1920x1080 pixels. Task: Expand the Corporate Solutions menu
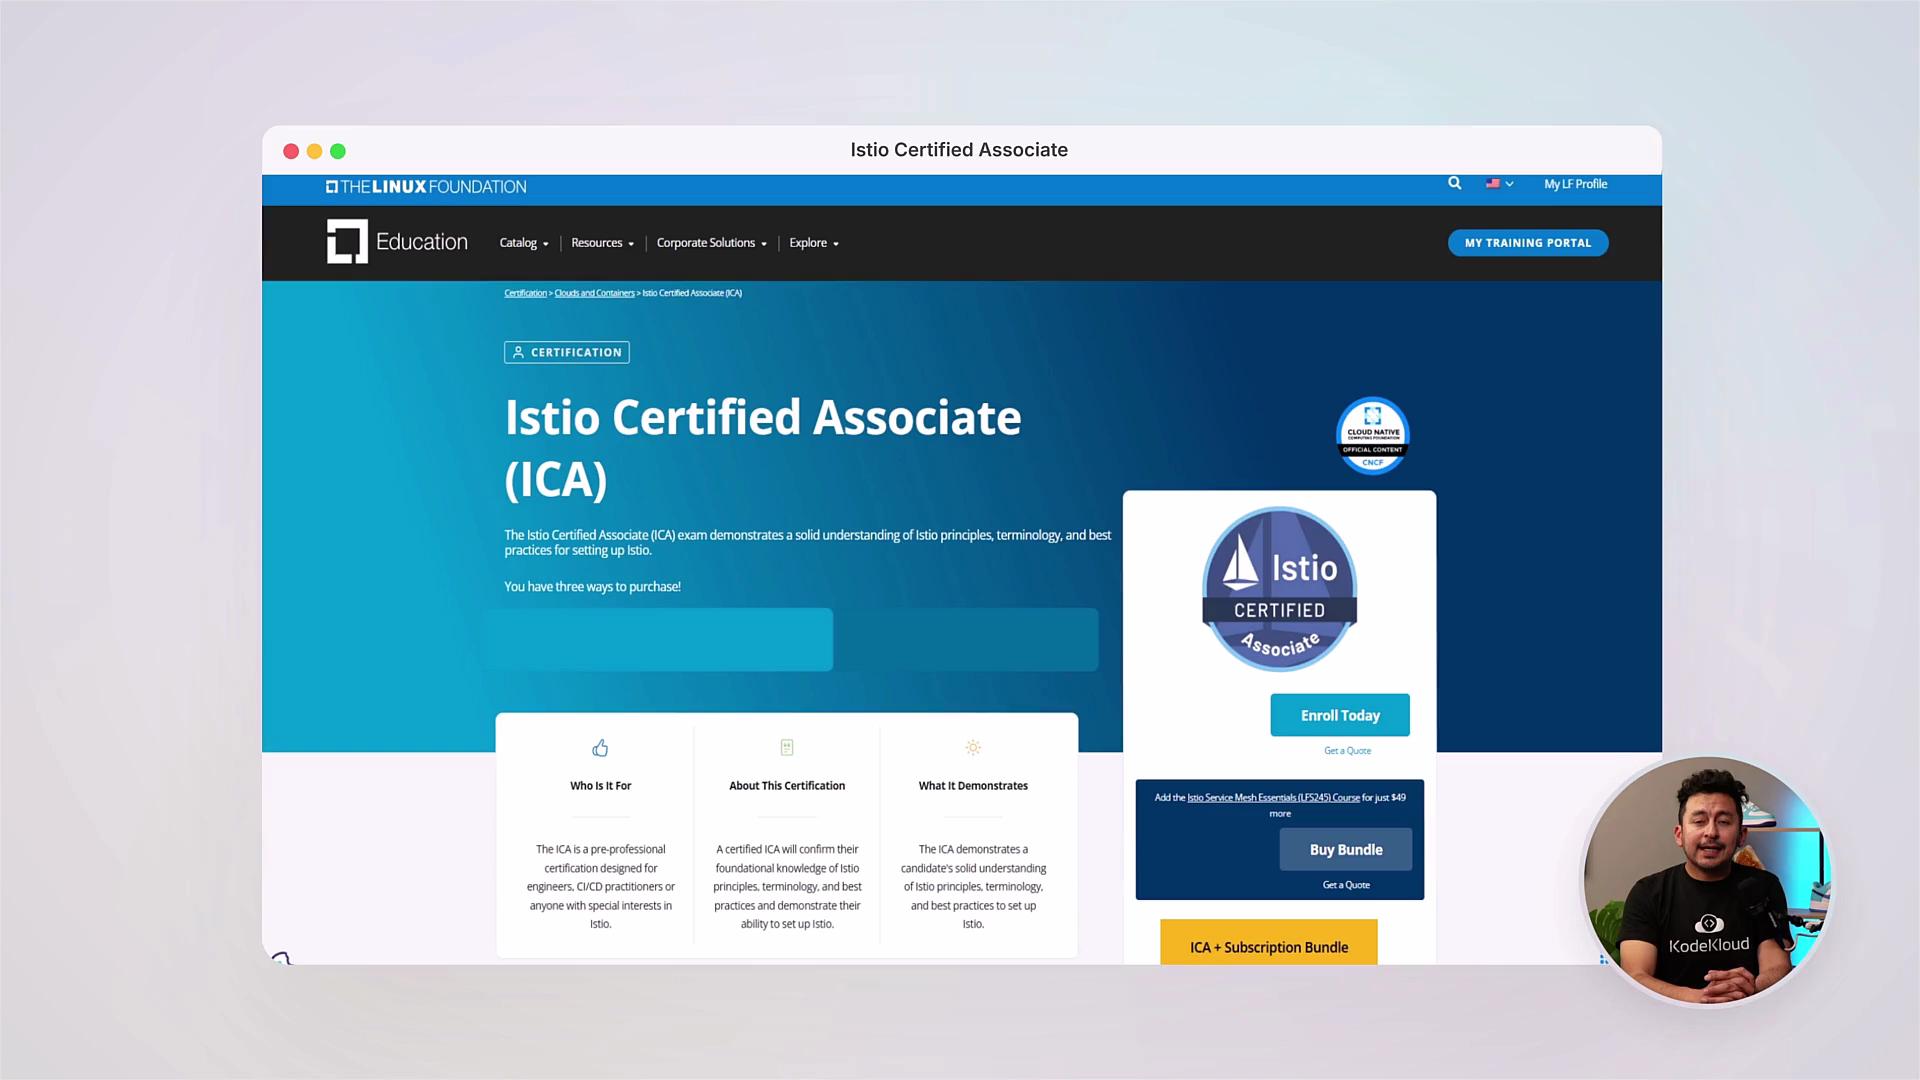[711, 243]
